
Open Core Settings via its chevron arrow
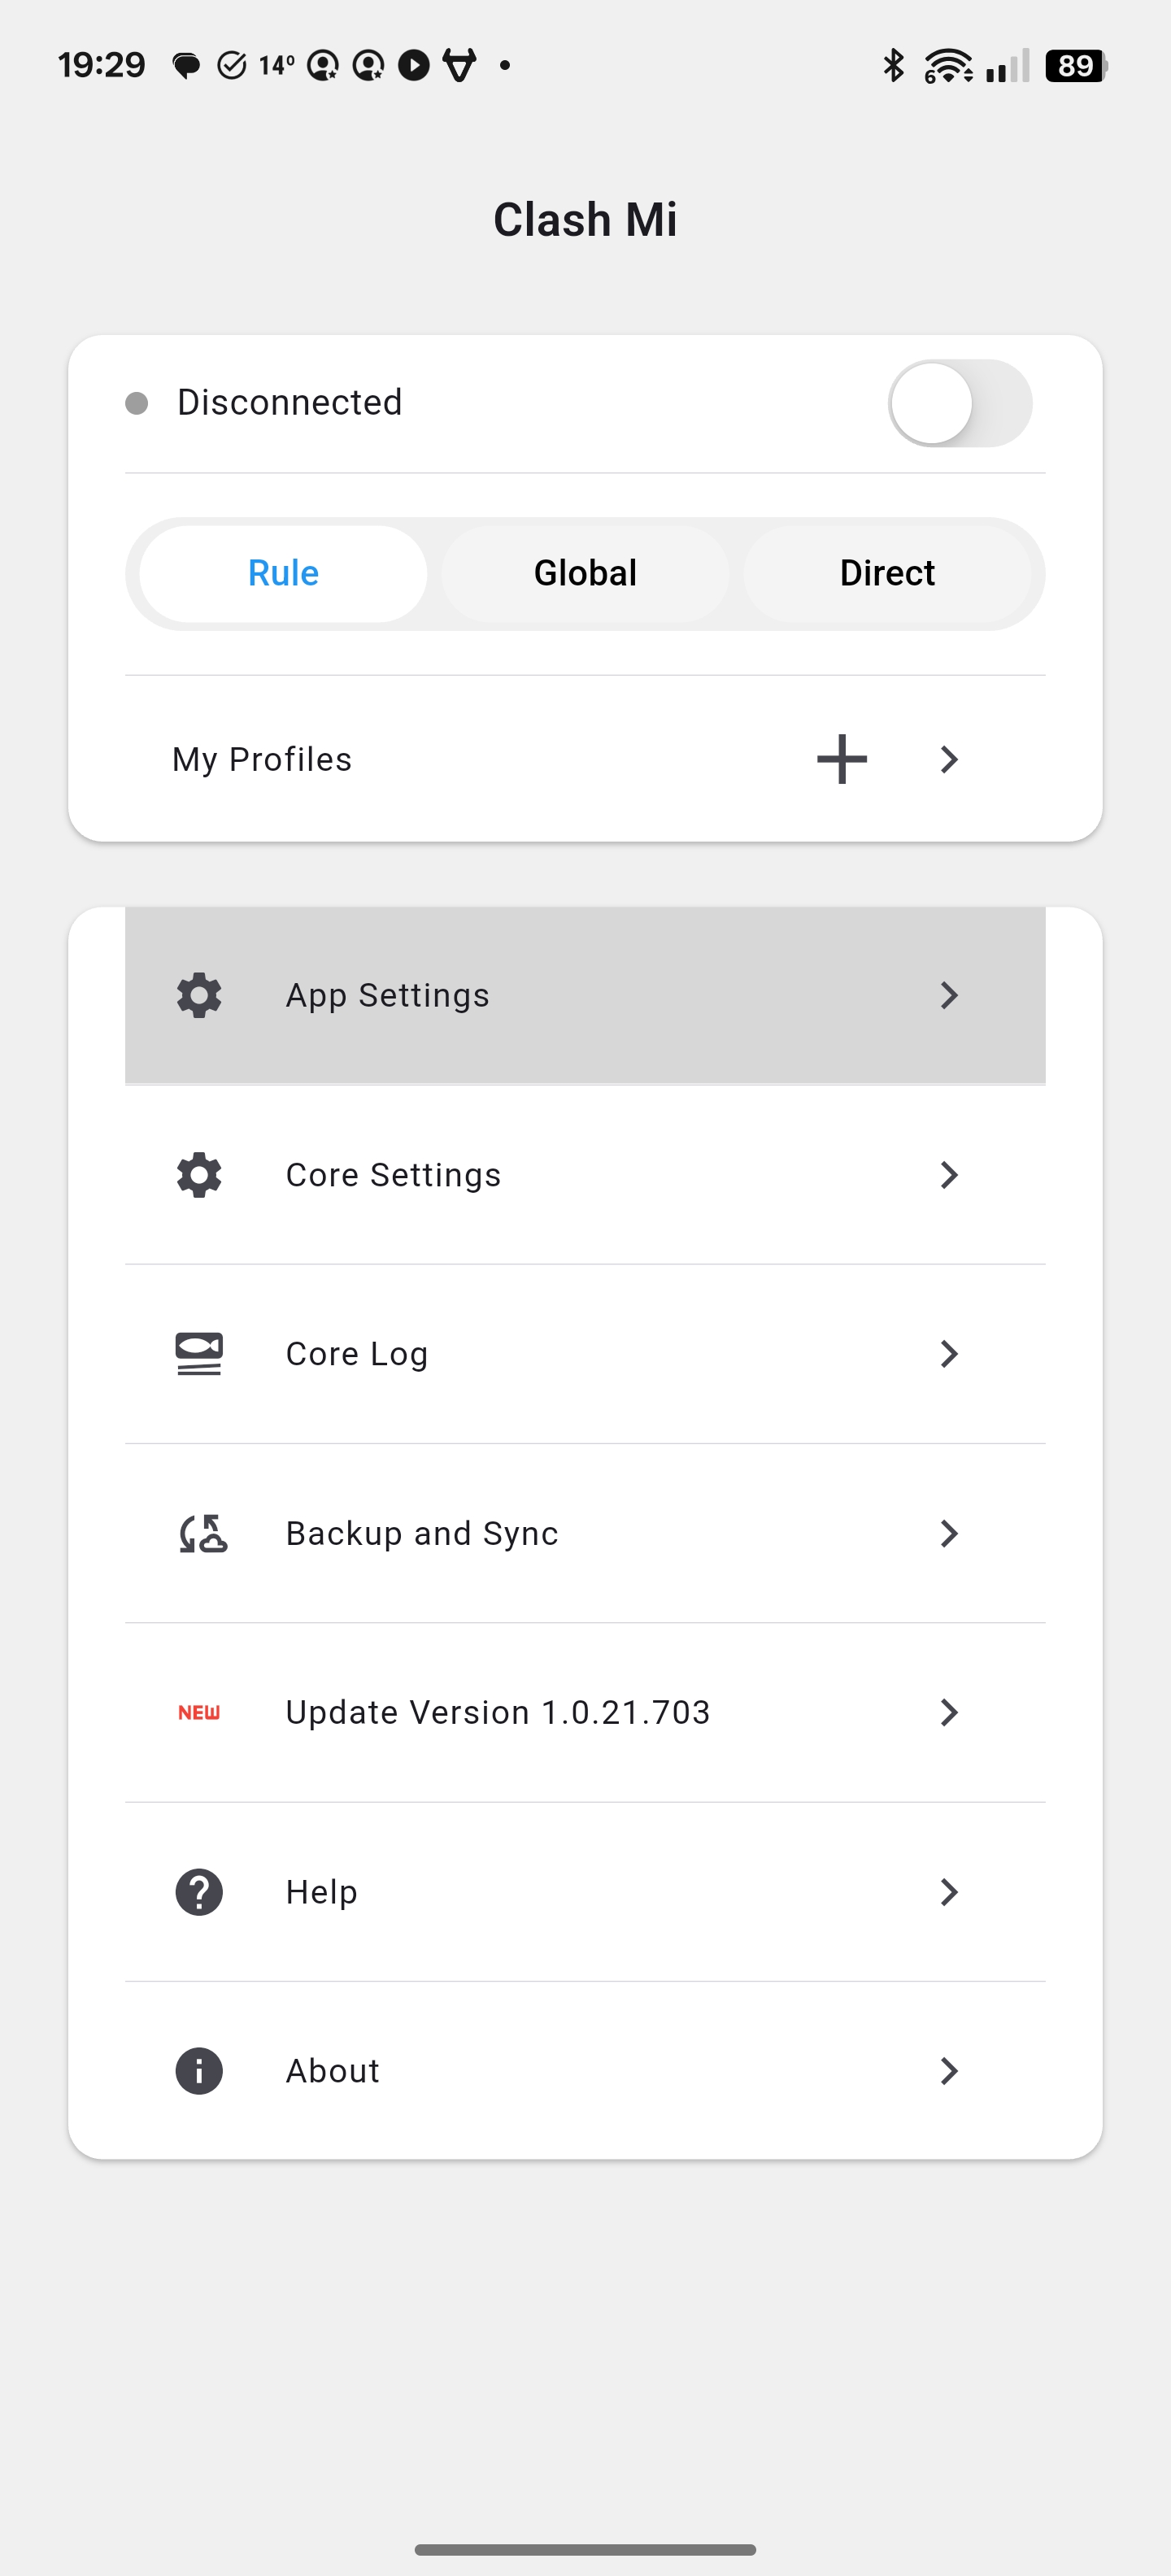(949, 1174)
